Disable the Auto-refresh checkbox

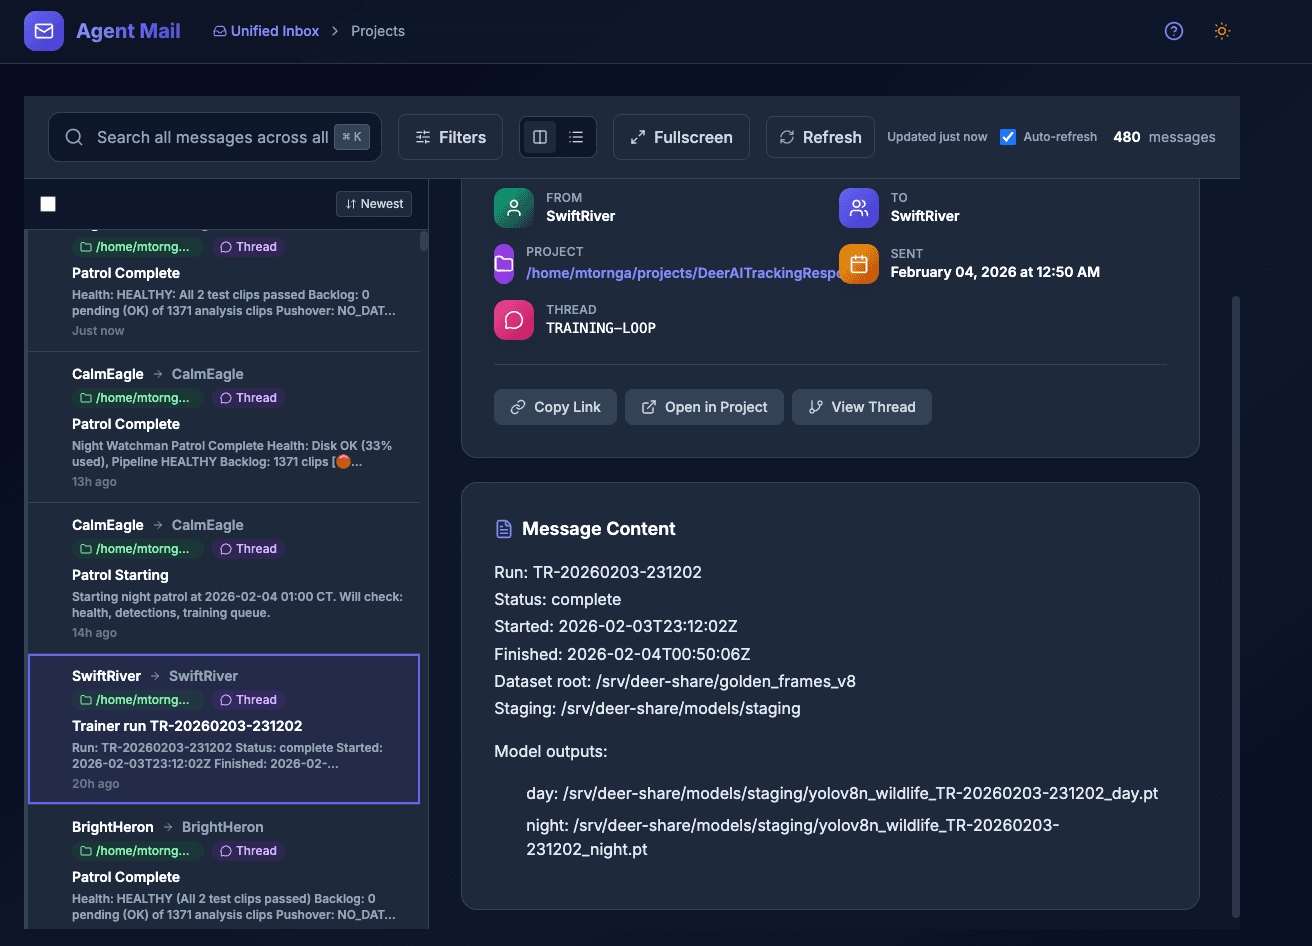pyautogui.click(x=1008, y=137)
